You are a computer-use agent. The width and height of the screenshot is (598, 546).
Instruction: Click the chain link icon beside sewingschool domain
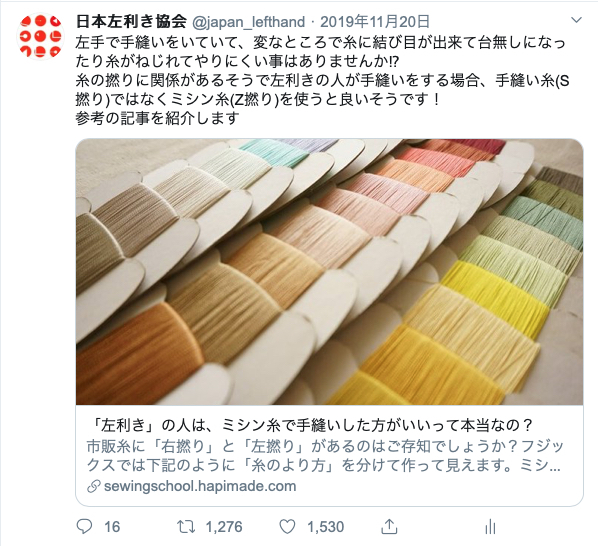(x=93, y=487)
